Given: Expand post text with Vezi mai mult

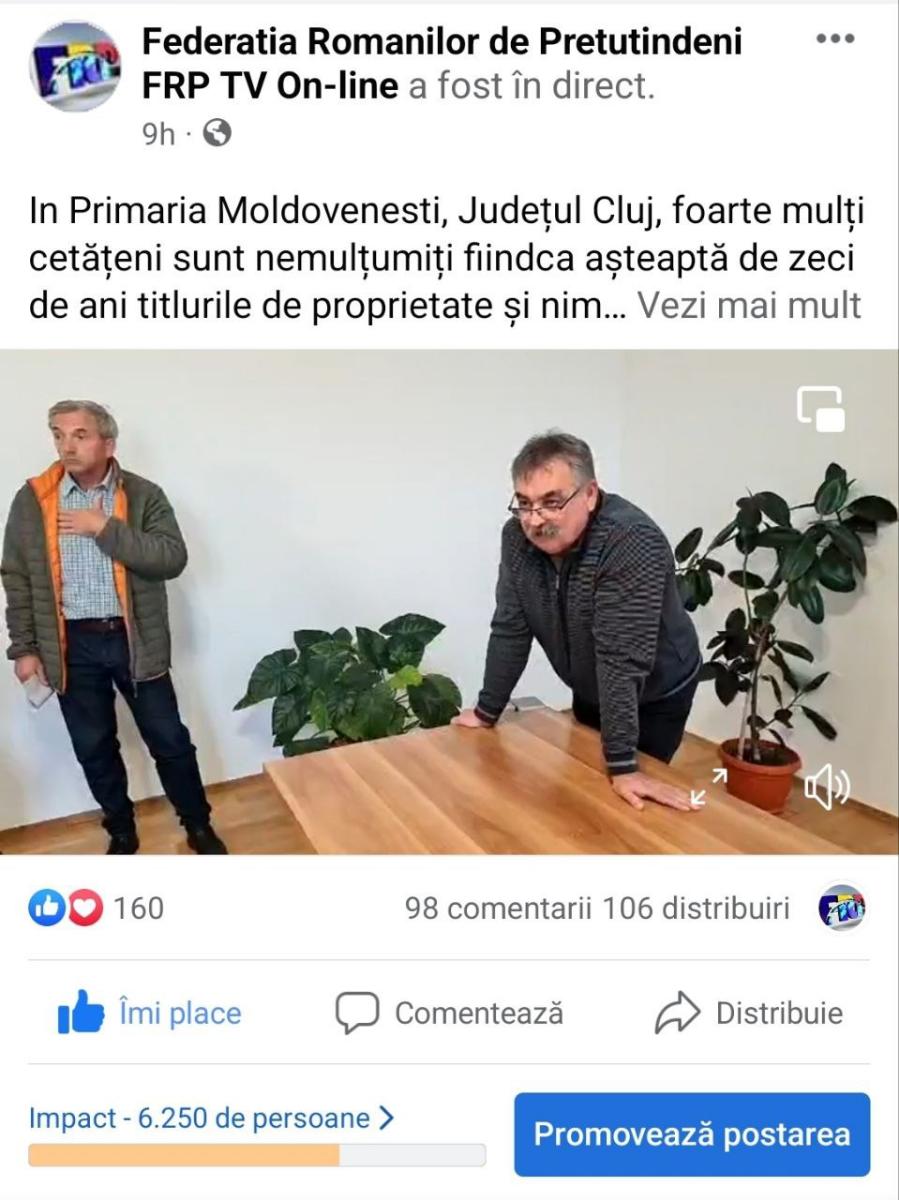Looking at the screenshot, I should [749, 305].
